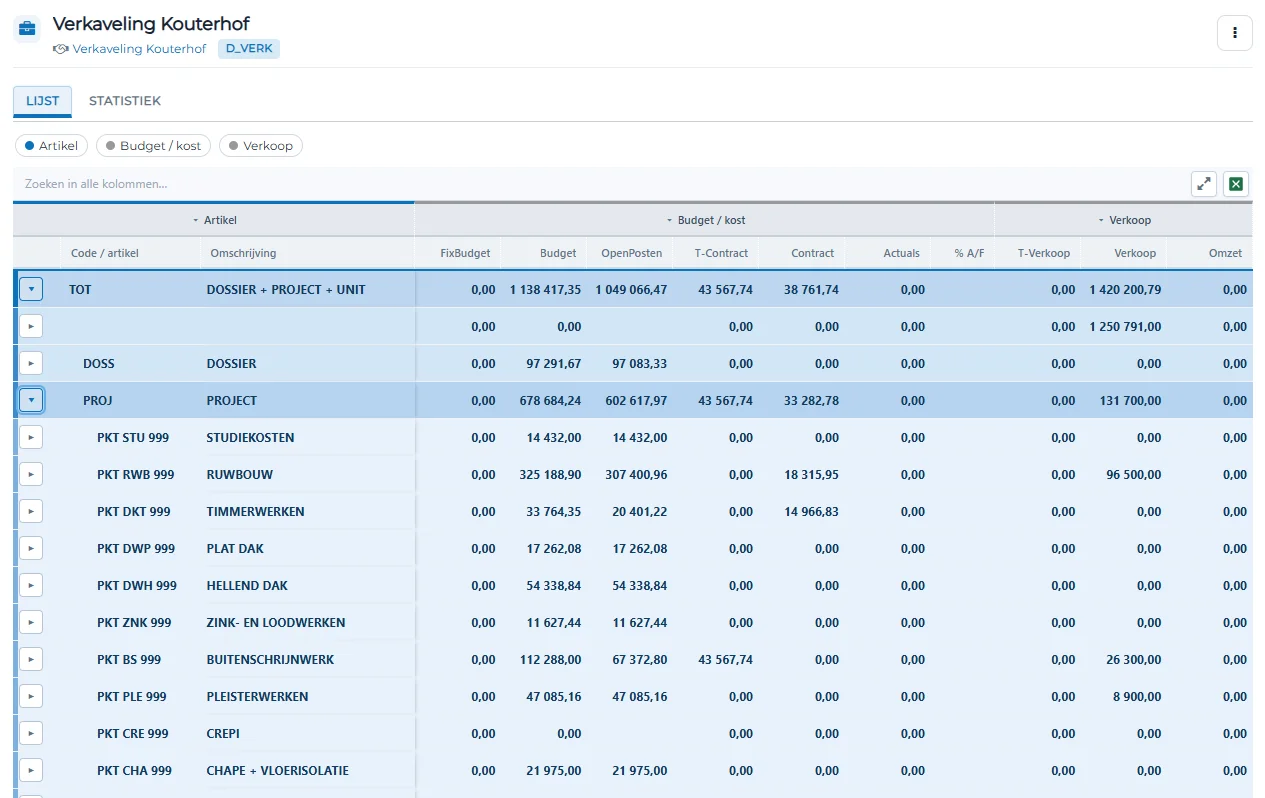Toggle the Budget / kost column chip
Screen dimensions: 1265x798
(153, 146)
